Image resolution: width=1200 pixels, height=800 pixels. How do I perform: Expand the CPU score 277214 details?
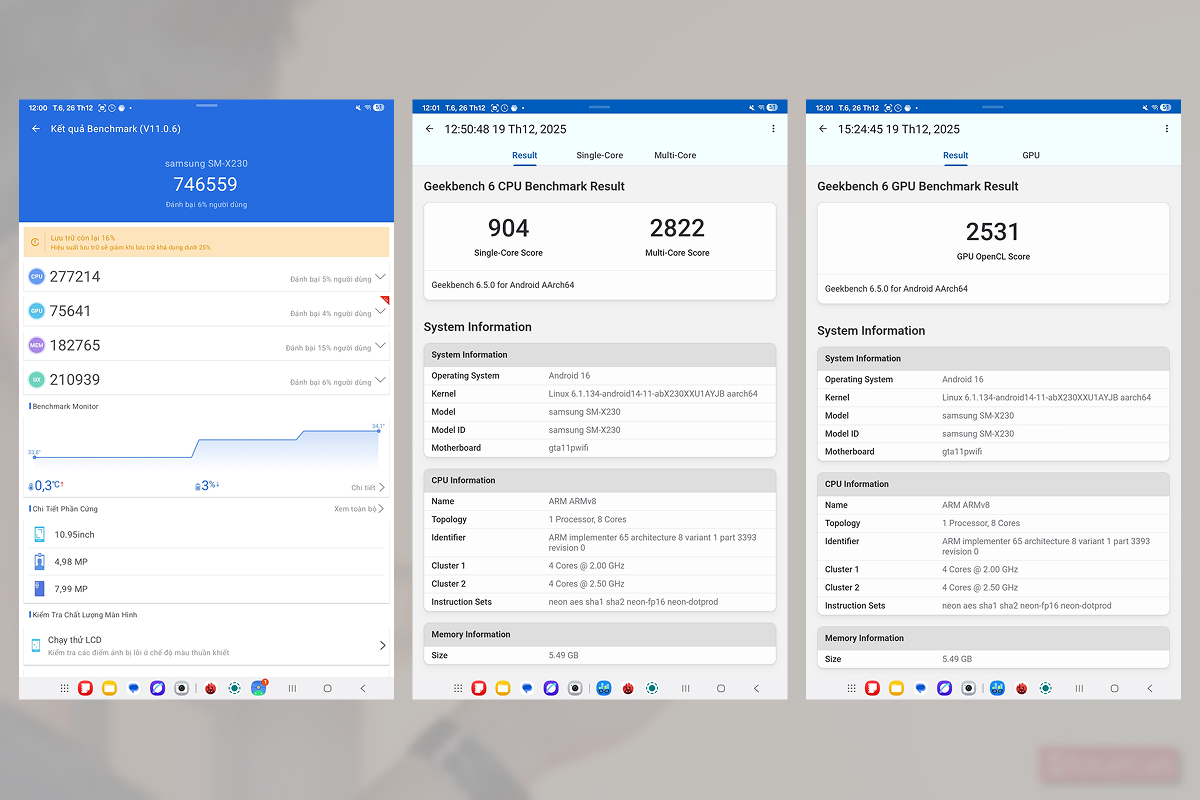380,277
